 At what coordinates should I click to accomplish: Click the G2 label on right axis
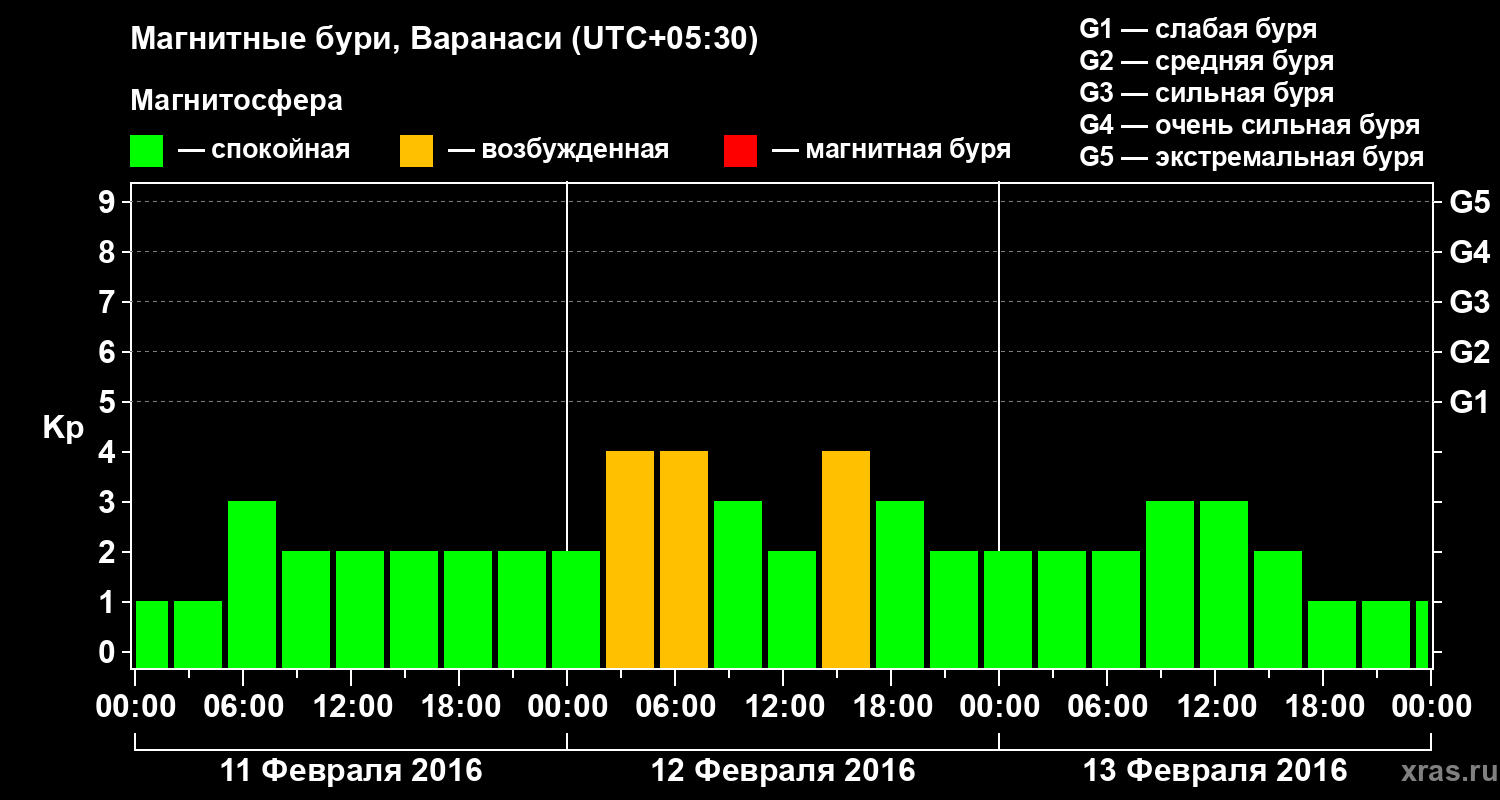(1469, 352)
